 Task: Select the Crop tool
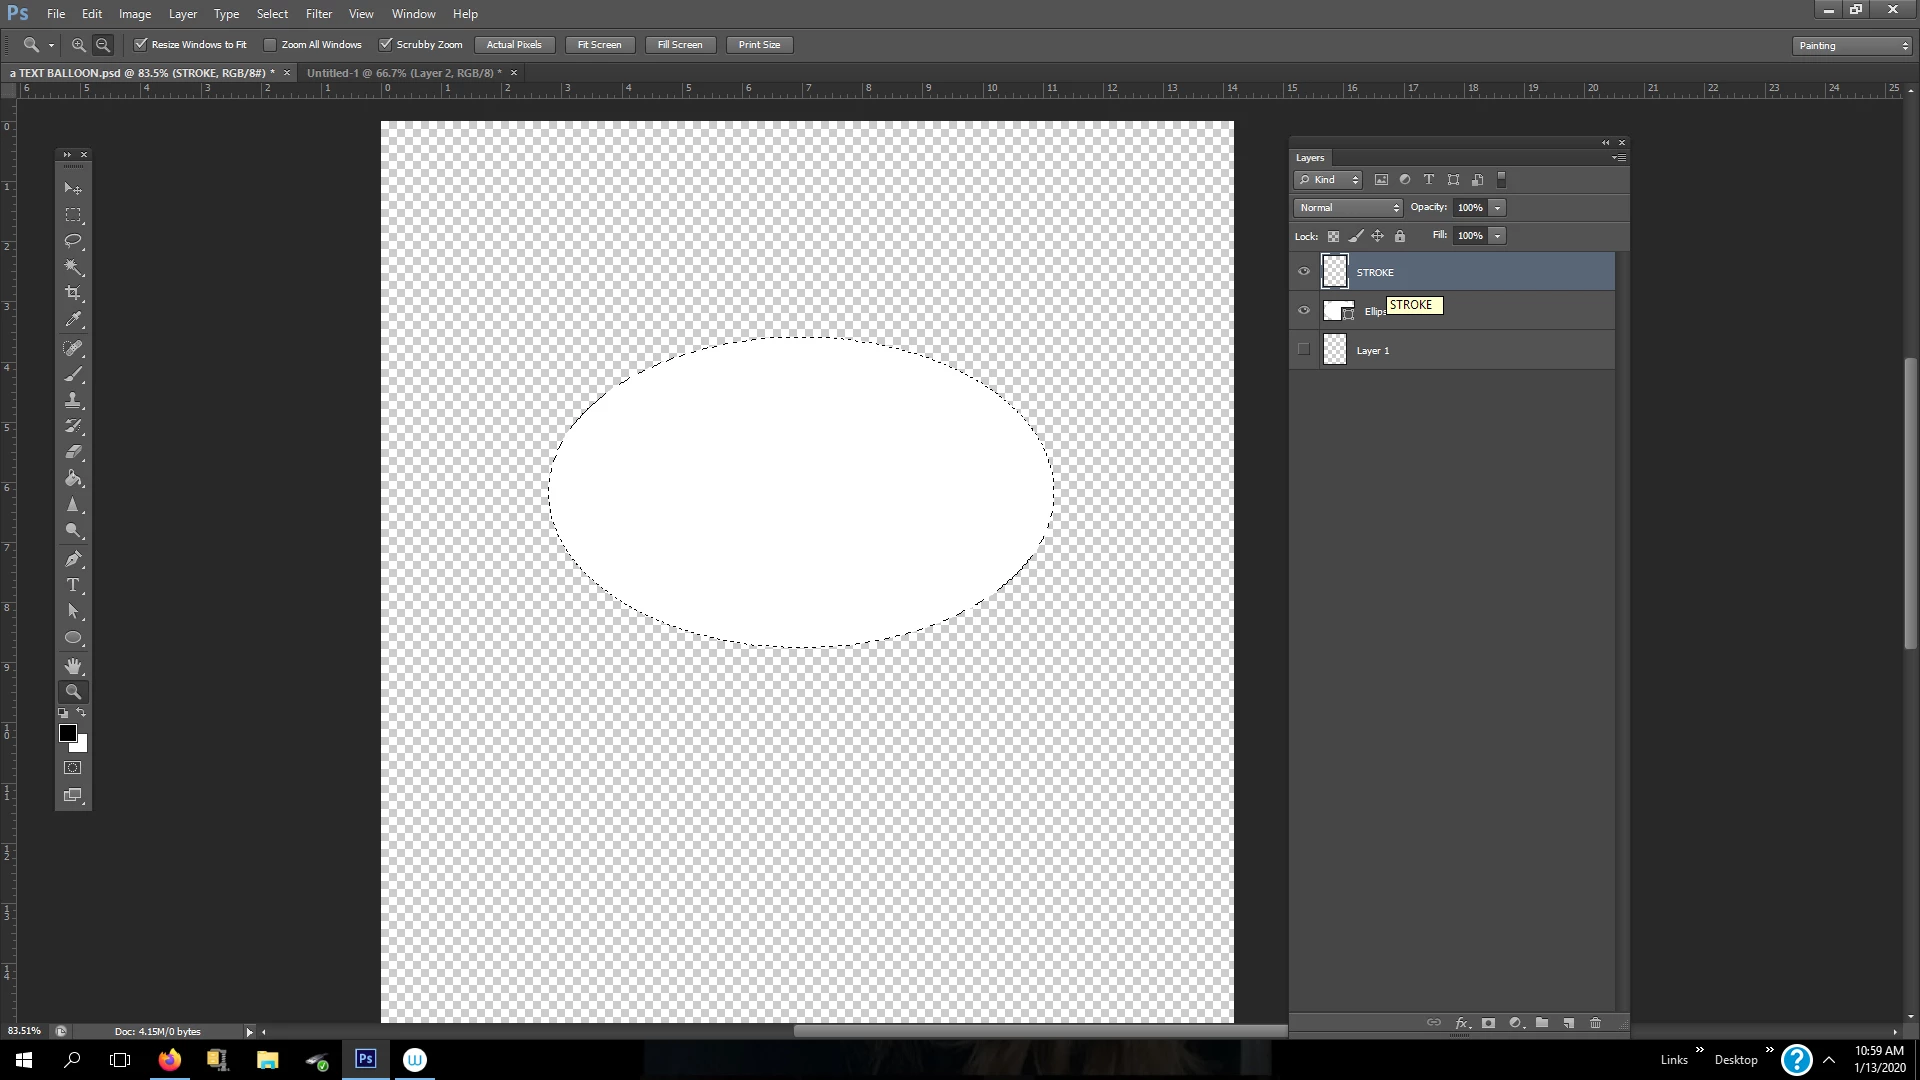[73, 293]
